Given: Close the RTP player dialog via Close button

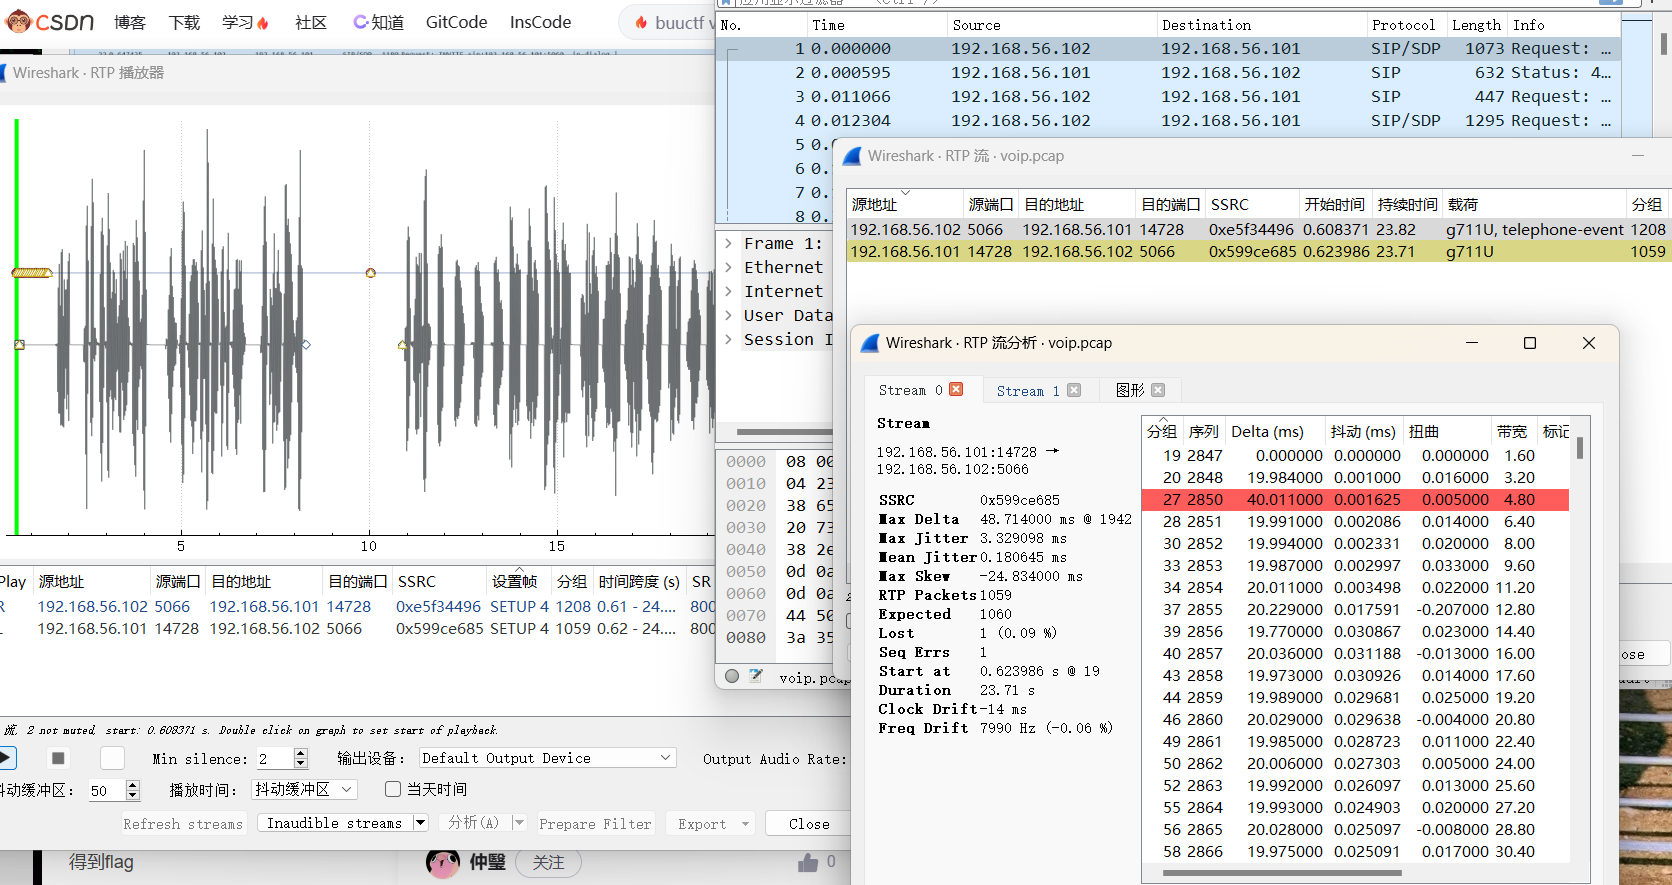Looking at the screenshot, I should (809, 824).
